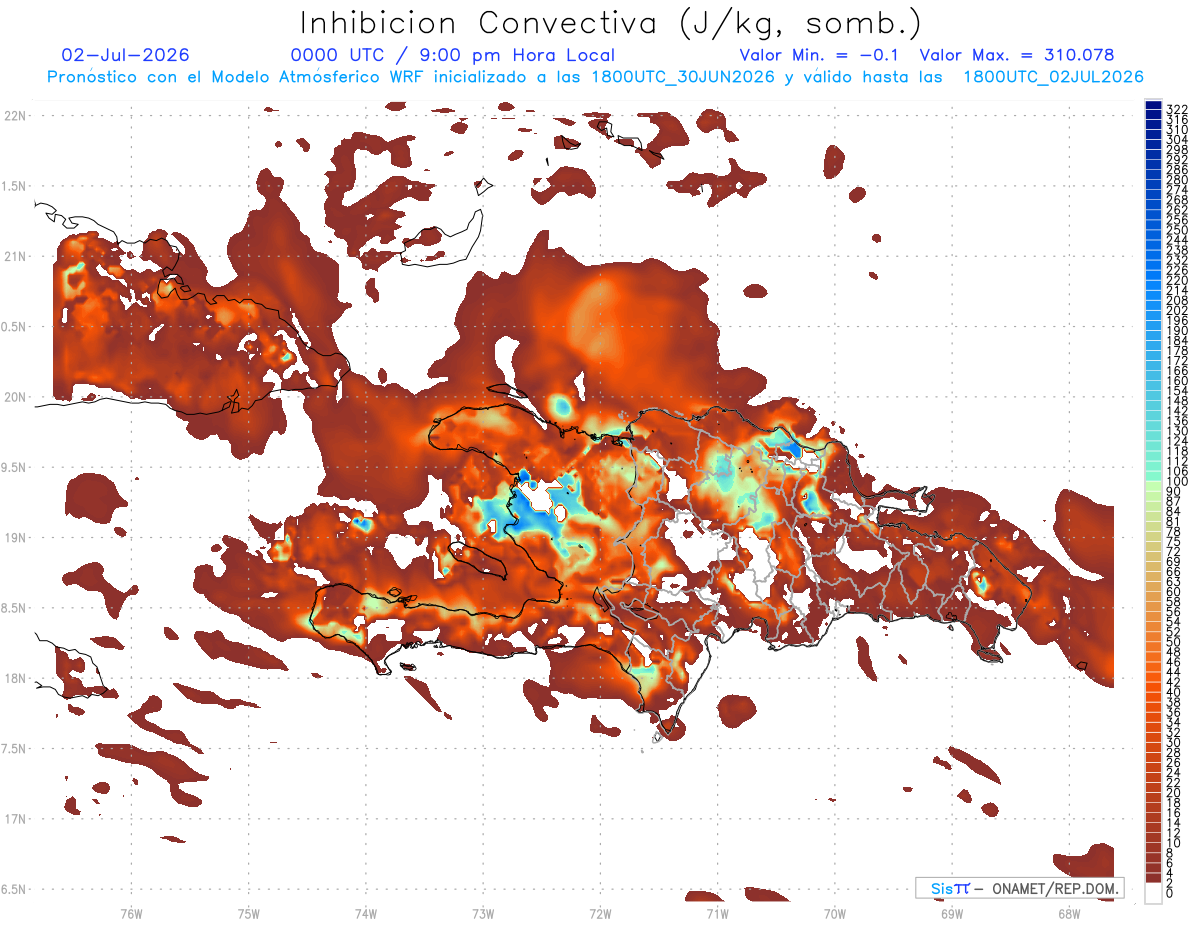Click the darkest navy swatch atop the color scale
This screenshot has height=927, width=1200.
point(1153,105)
